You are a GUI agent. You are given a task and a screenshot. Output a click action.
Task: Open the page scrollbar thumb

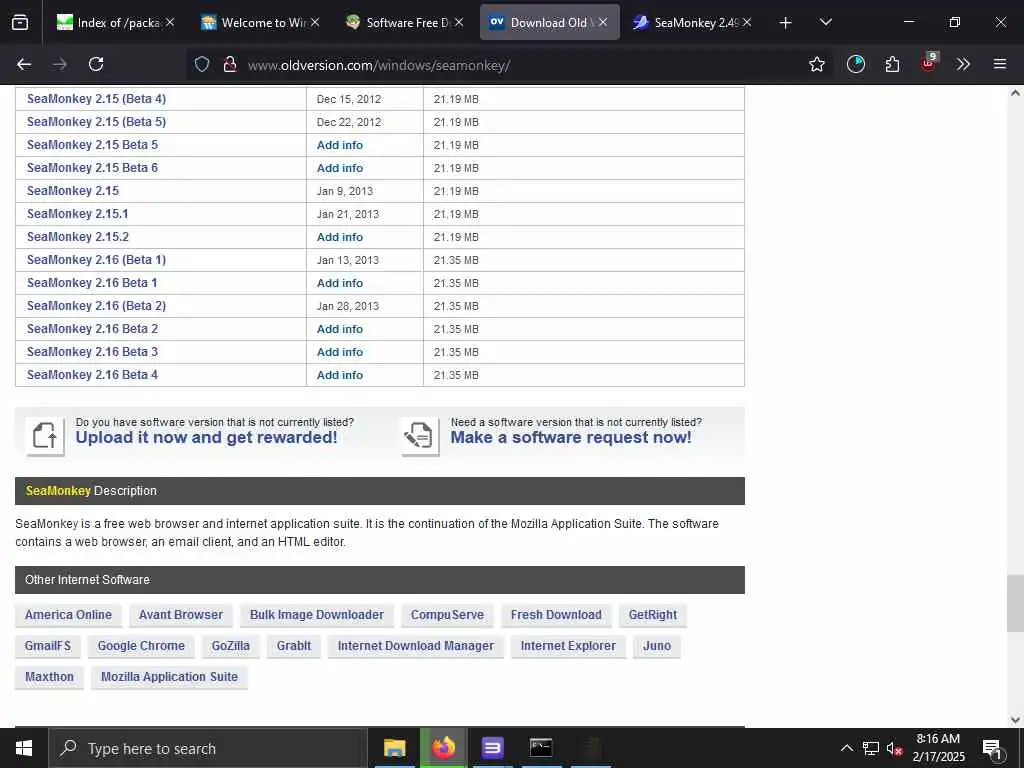tap(1015, 603)
